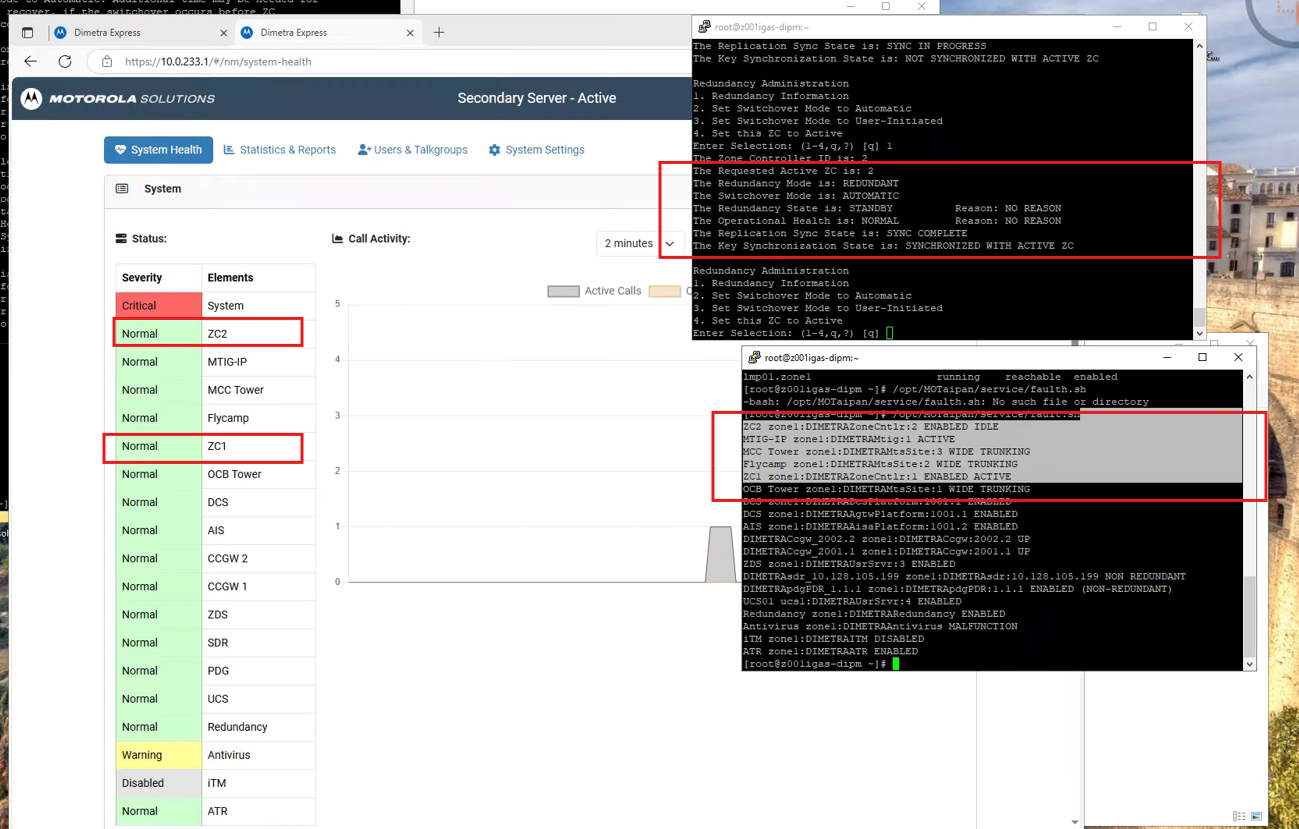
Task: Select the UCS element row
Action: pyautogui.click(x=216, y=698)
